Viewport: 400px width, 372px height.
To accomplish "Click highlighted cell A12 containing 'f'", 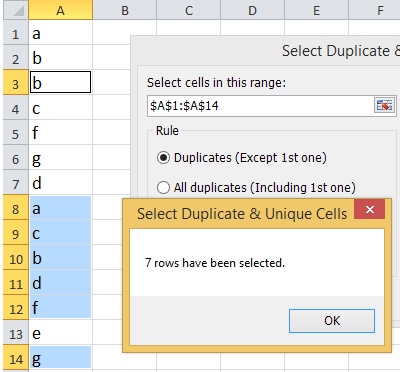I will [60, 307].
